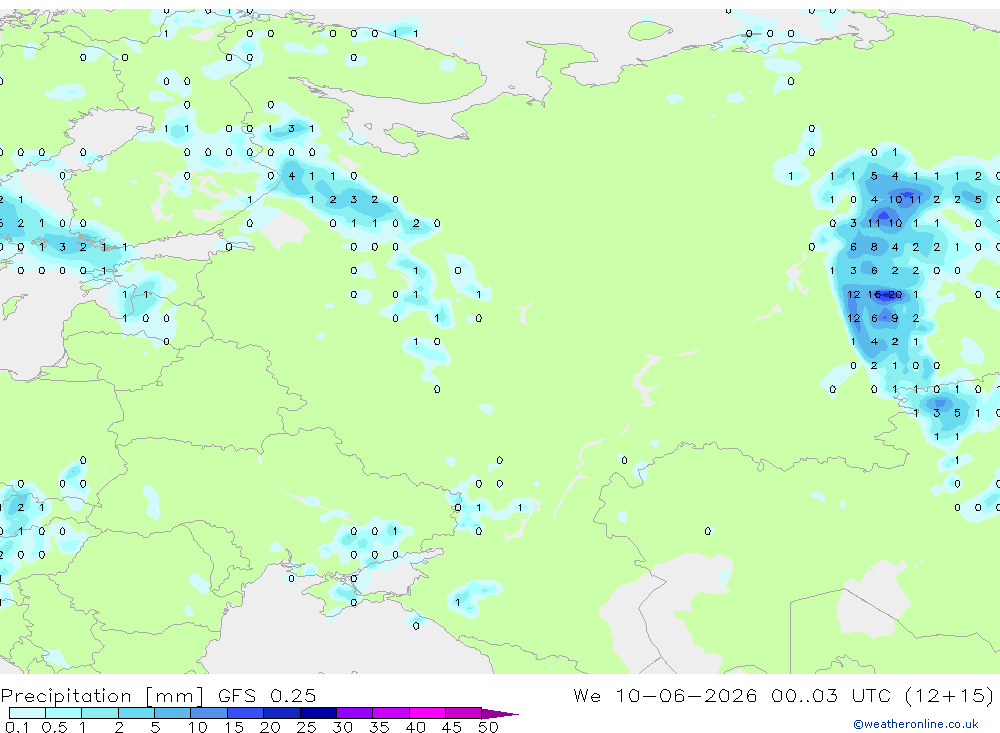Pick the 15–20 mm legend color swatch
Image resolution: width=1000 pixels, height=733 pixels.
(x=245, y=713)
